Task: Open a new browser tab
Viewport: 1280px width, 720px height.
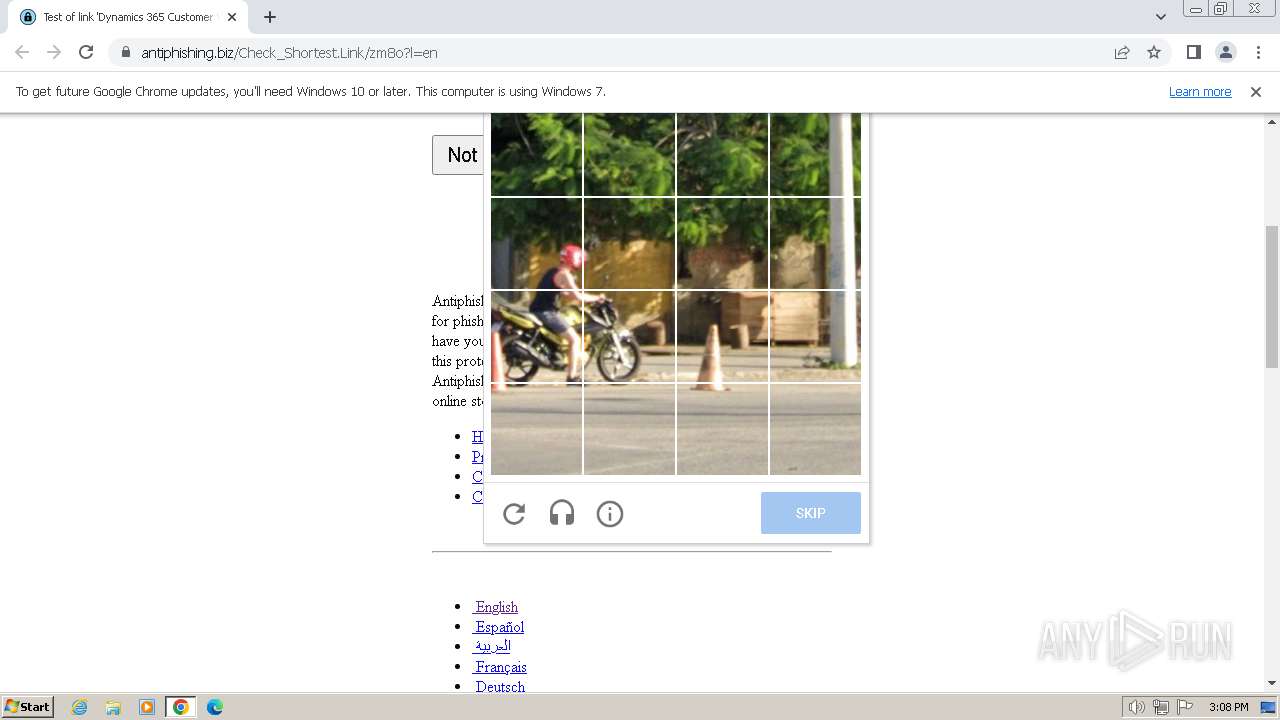Action: pyautogui.click(x=270, y=17)
